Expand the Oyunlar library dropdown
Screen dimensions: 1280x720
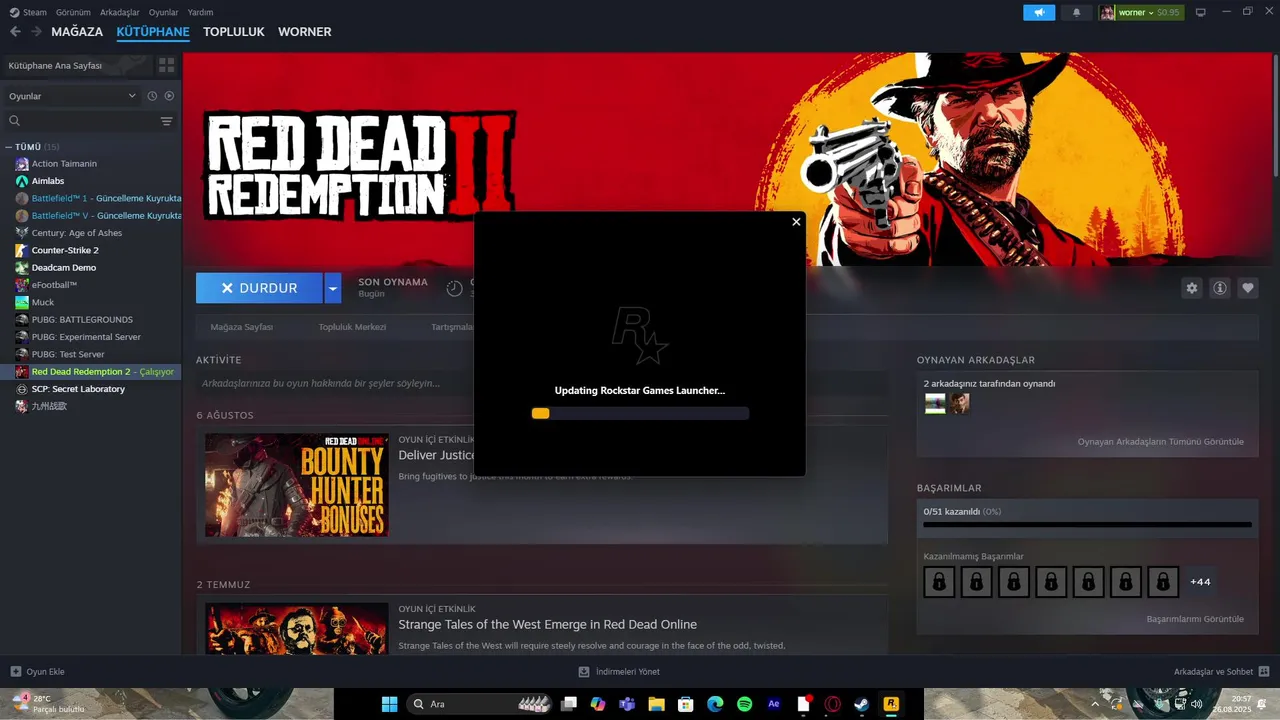tap(72, 96)
